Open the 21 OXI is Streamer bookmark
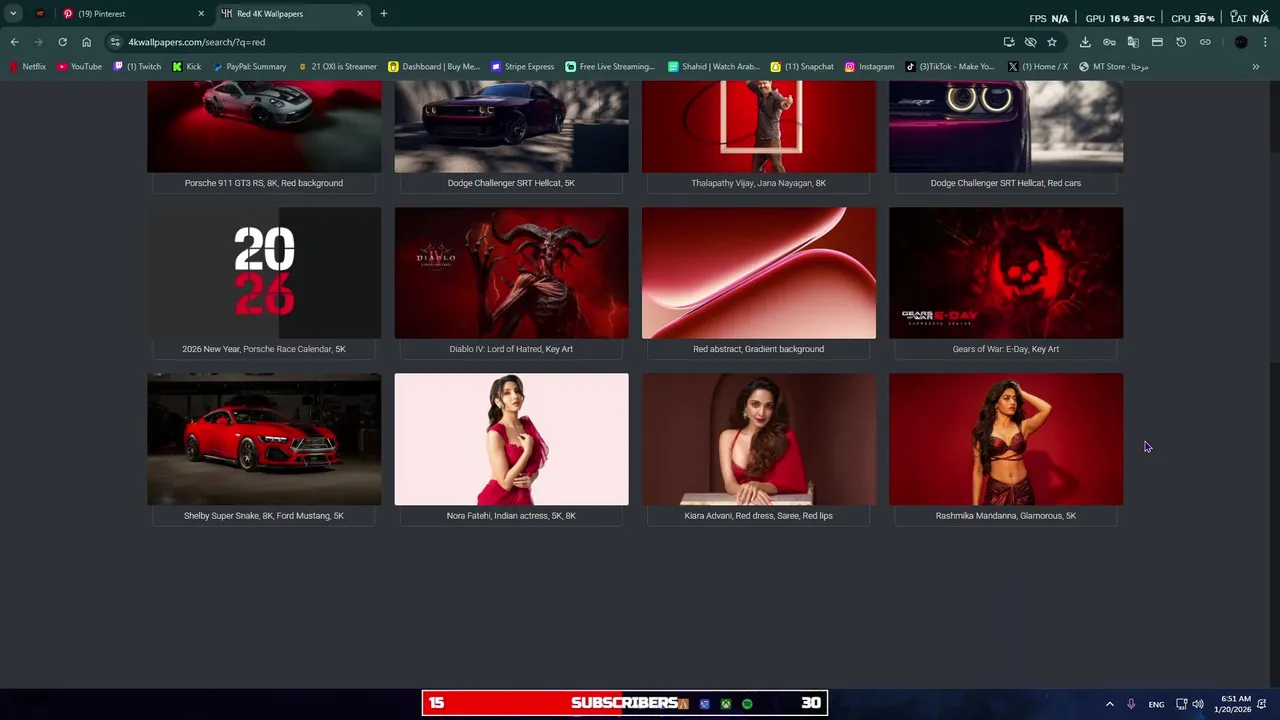1280x720 pixels. pos(337,67)
